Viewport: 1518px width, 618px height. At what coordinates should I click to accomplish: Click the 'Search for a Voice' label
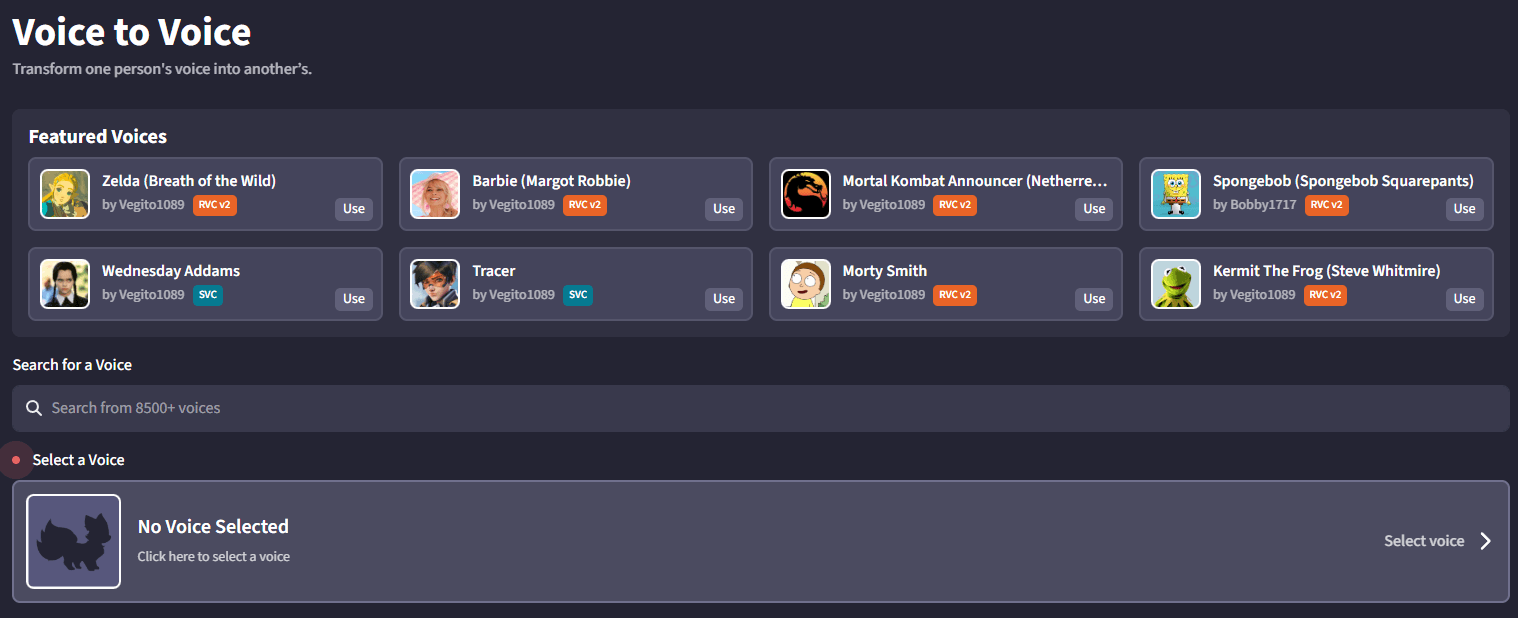72,365
